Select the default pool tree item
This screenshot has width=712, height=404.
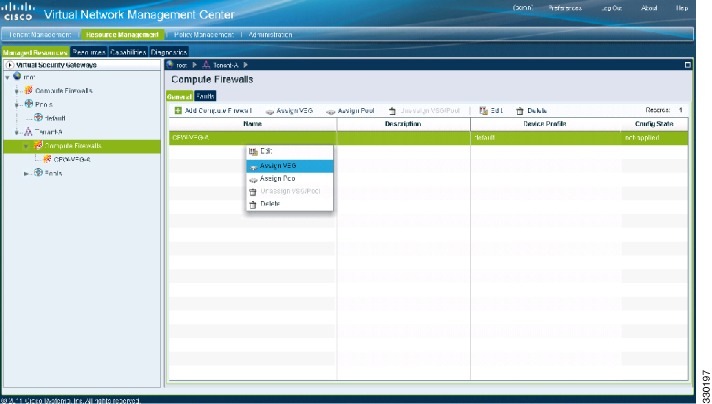tap(55, 118)
